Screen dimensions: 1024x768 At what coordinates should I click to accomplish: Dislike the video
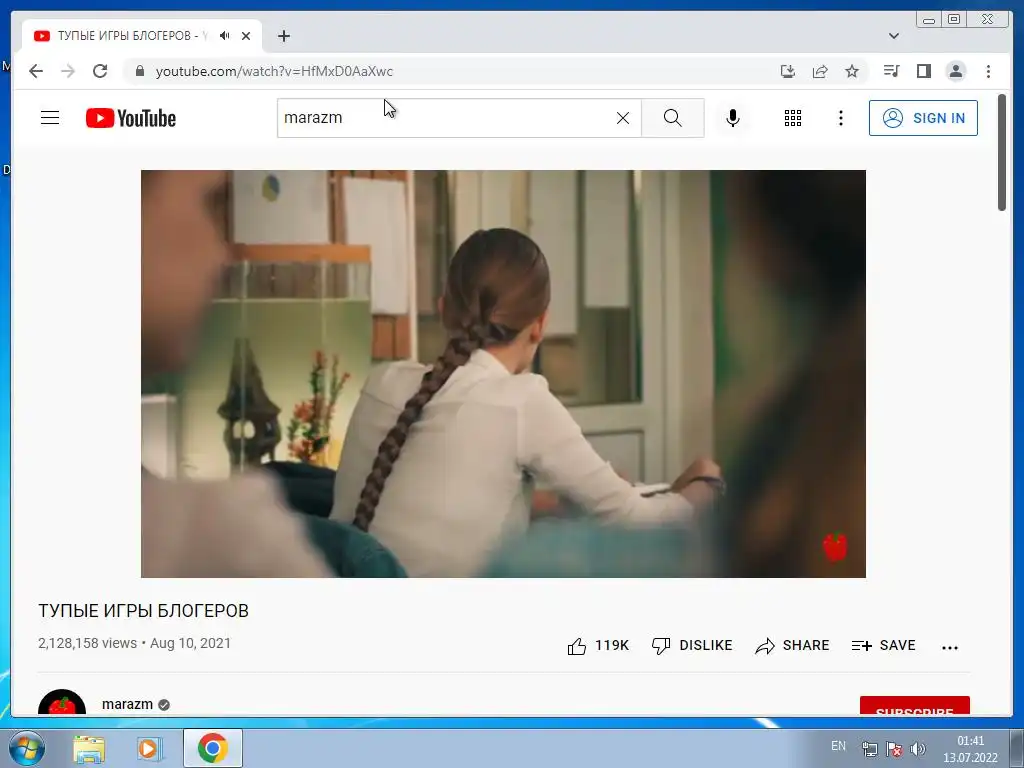tap(692, 646)
